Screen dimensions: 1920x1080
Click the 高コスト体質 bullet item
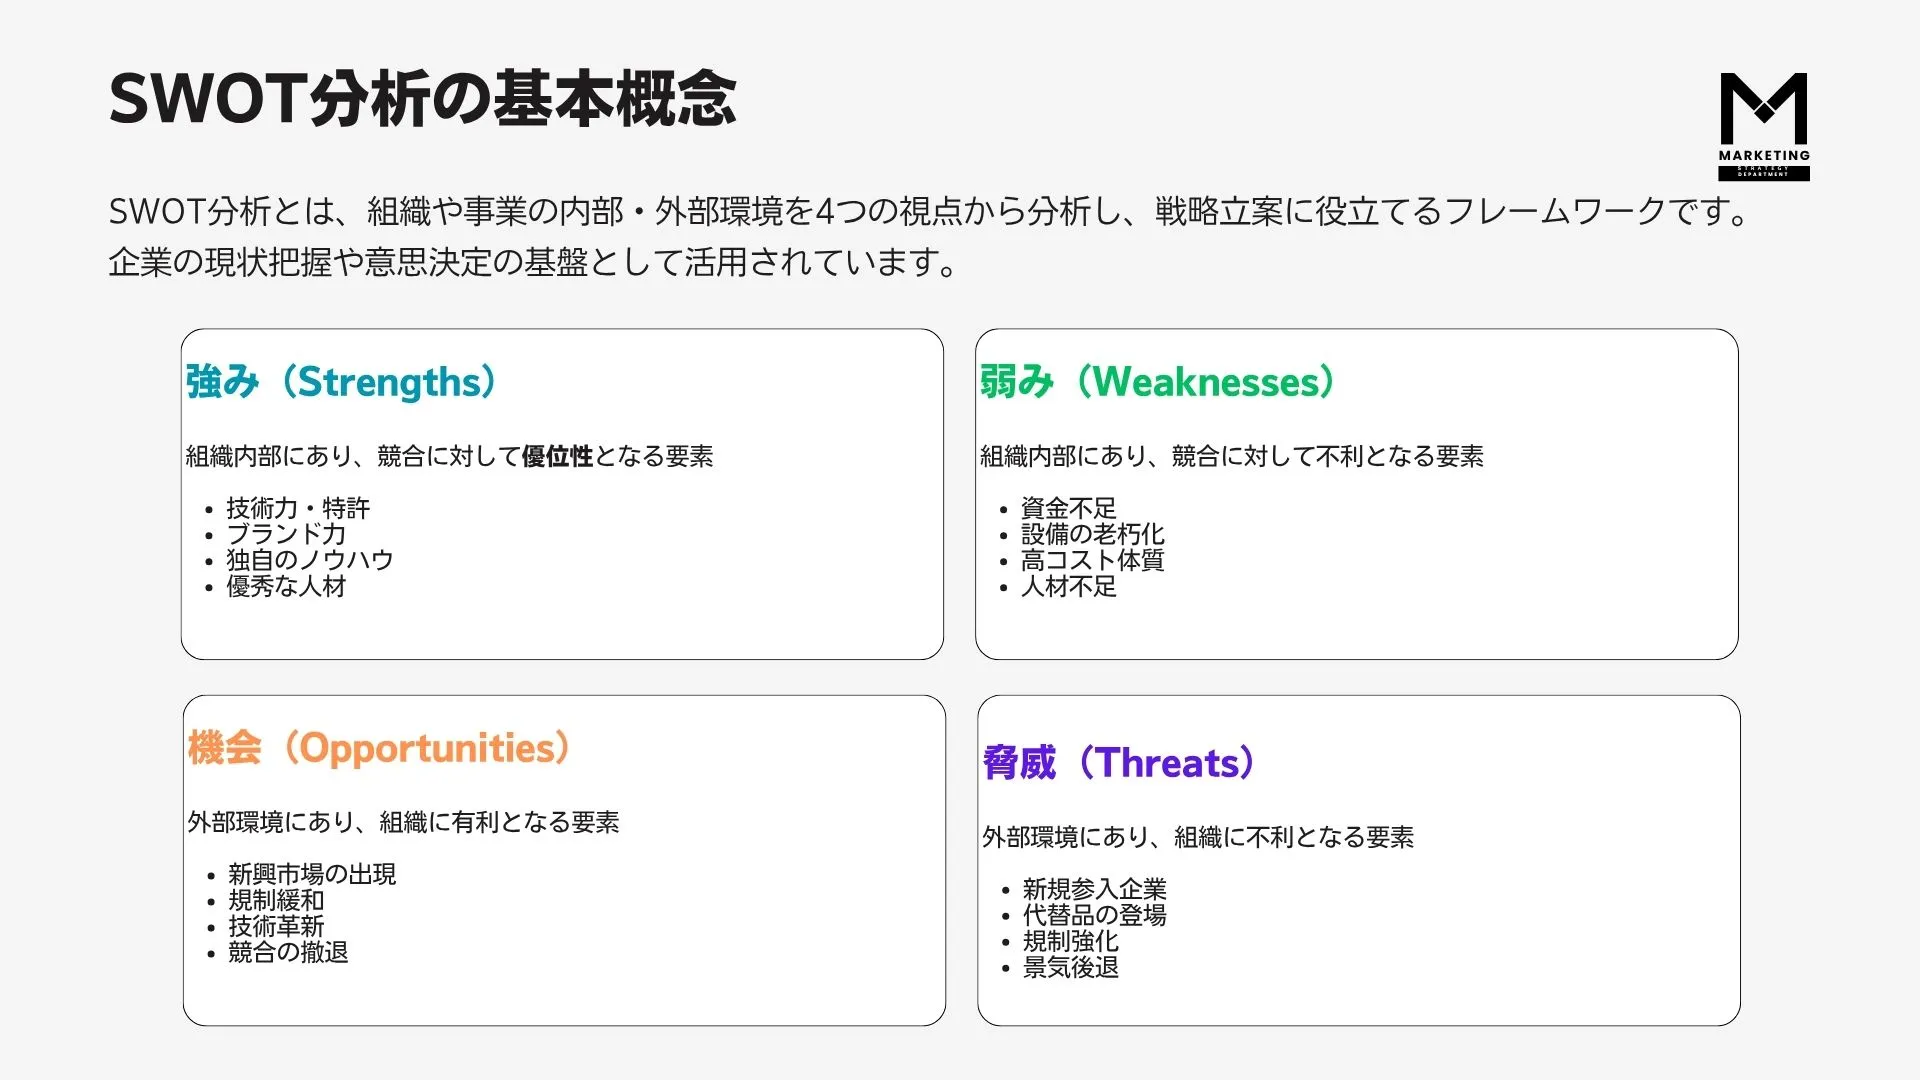[1092, 560]
